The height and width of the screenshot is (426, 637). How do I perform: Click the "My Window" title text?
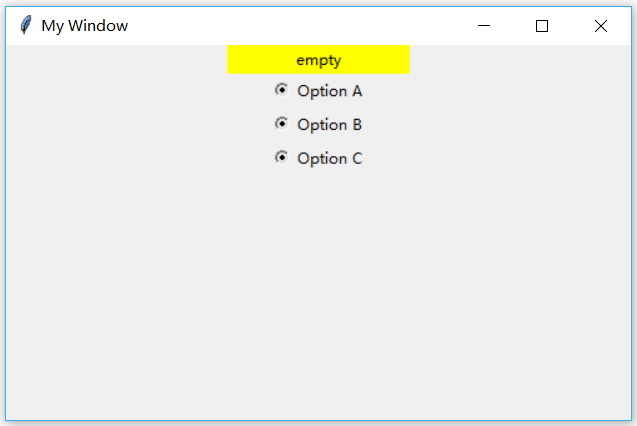coord(84,26)
